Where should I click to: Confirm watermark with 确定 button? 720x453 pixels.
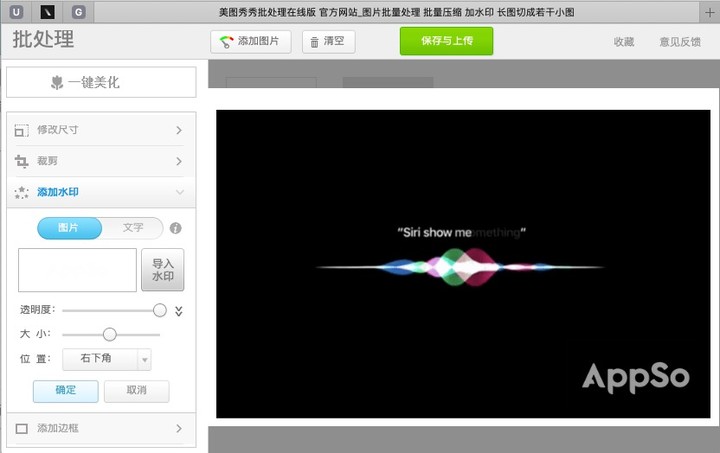66,391
